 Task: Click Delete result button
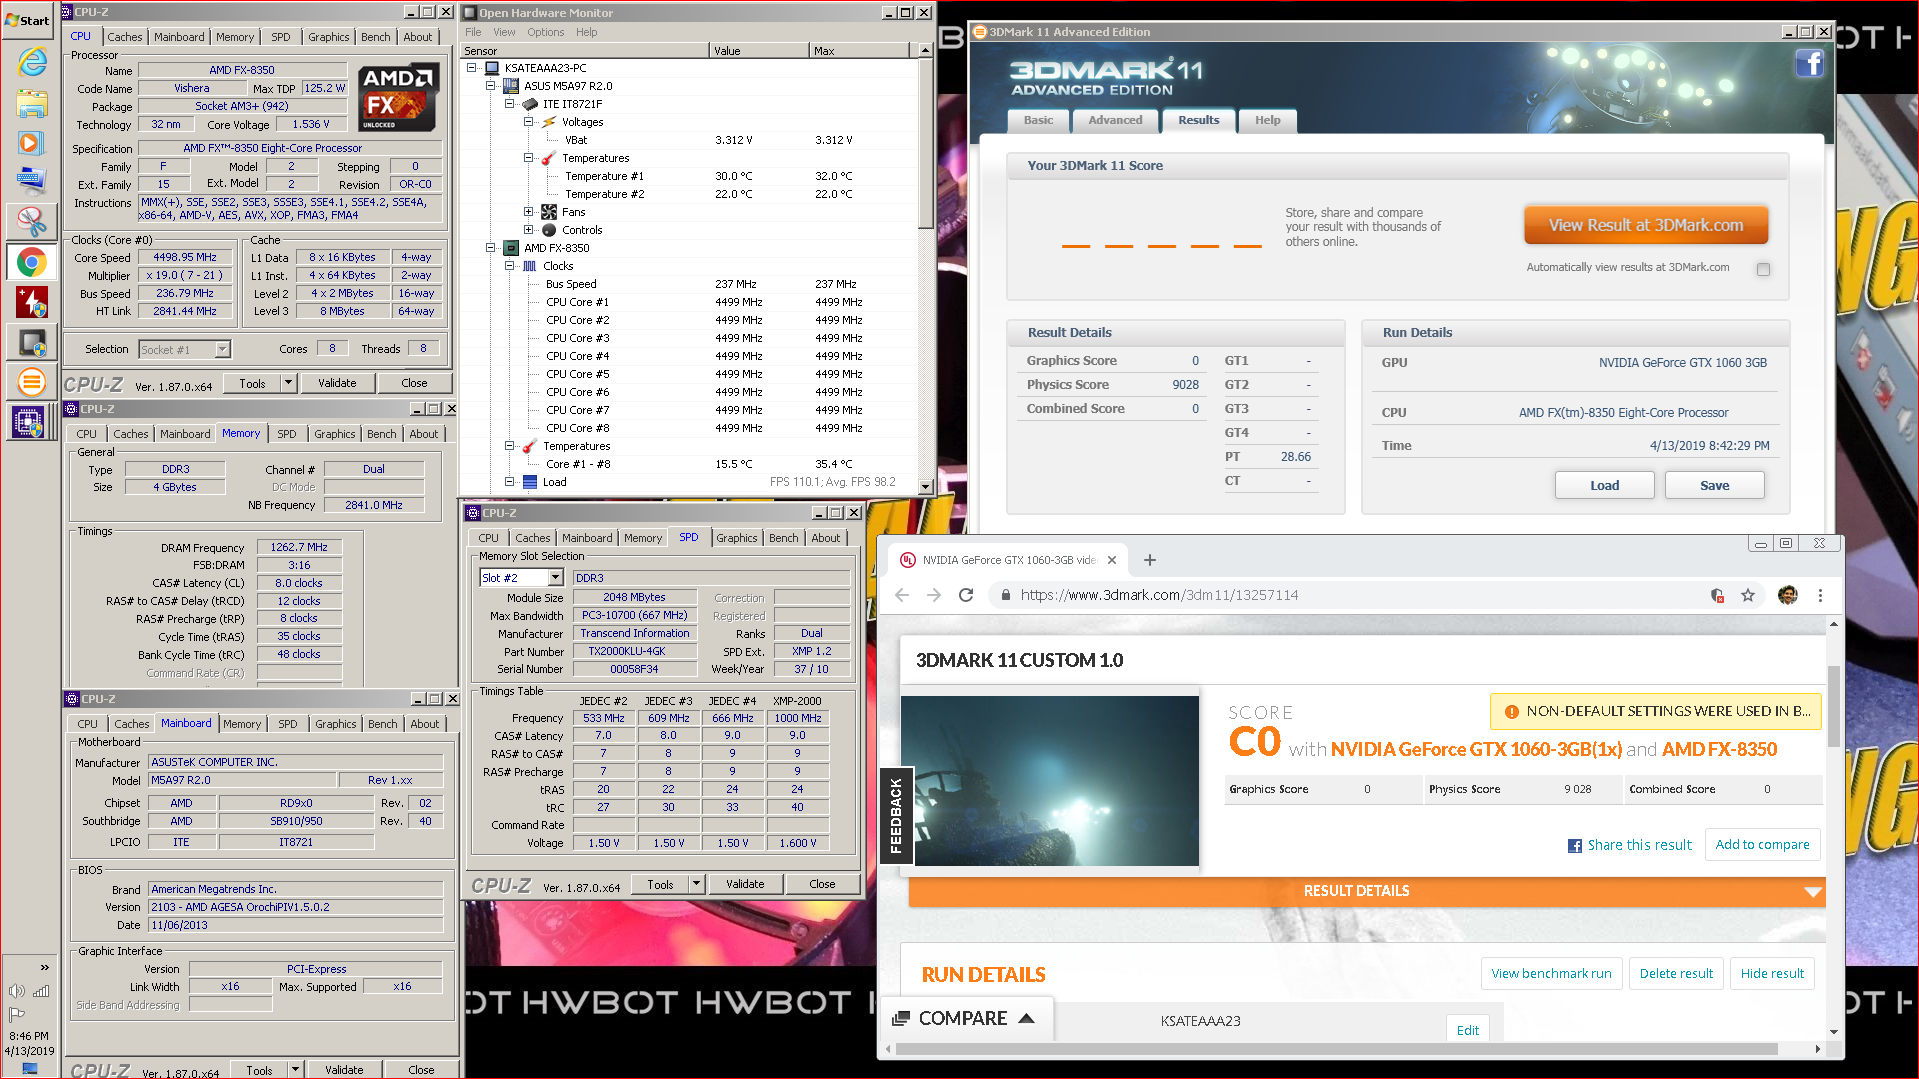(x=1676, y=974)
